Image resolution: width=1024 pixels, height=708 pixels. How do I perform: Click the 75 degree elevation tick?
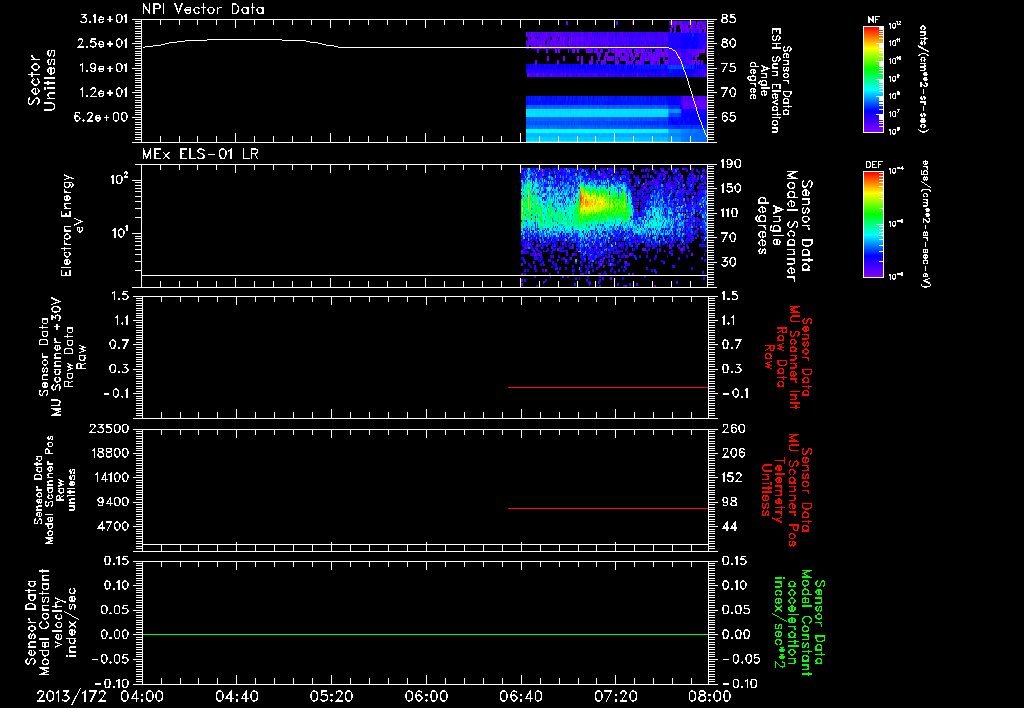pos(729,68)
